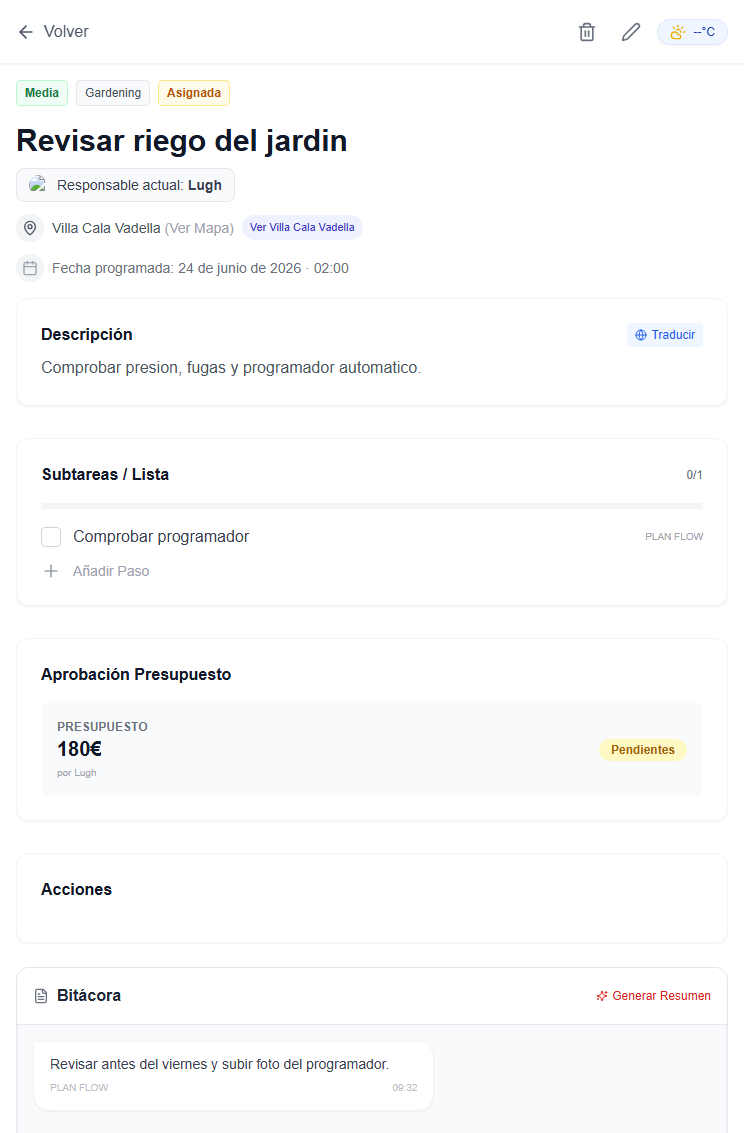Open the weather temperature widget
This screenshot has width=744, height=1133.
[692, 32]
